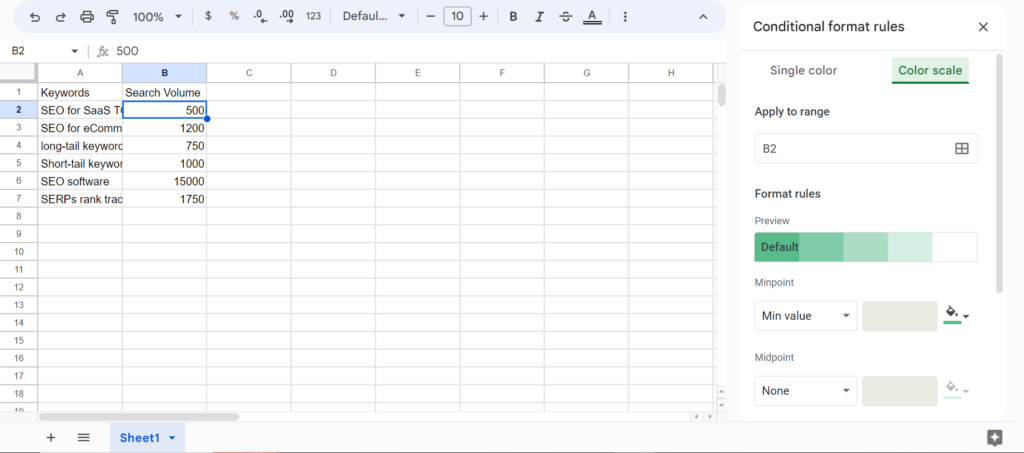Toggle italic formatting
This screenshot has height=453, width=1024.
539,17
